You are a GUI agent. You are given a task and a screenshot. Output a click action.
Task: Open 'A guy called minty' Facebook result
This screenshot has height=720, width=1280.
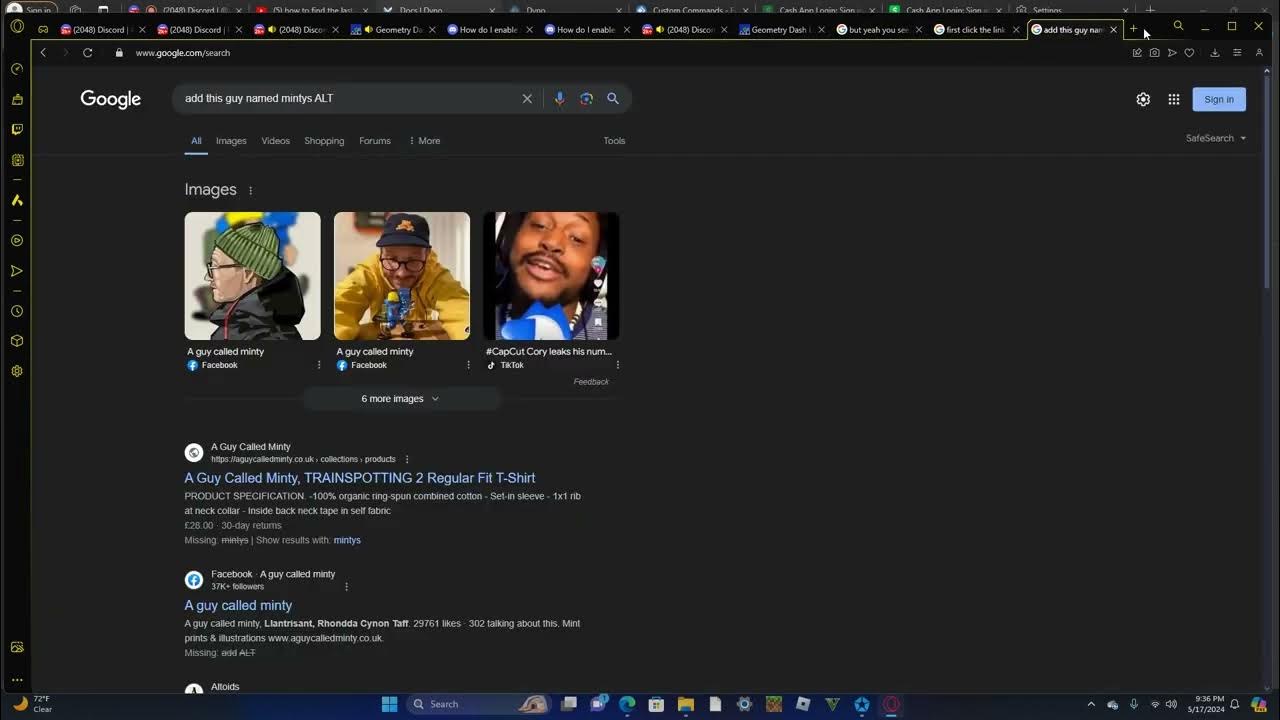(238, 605)
